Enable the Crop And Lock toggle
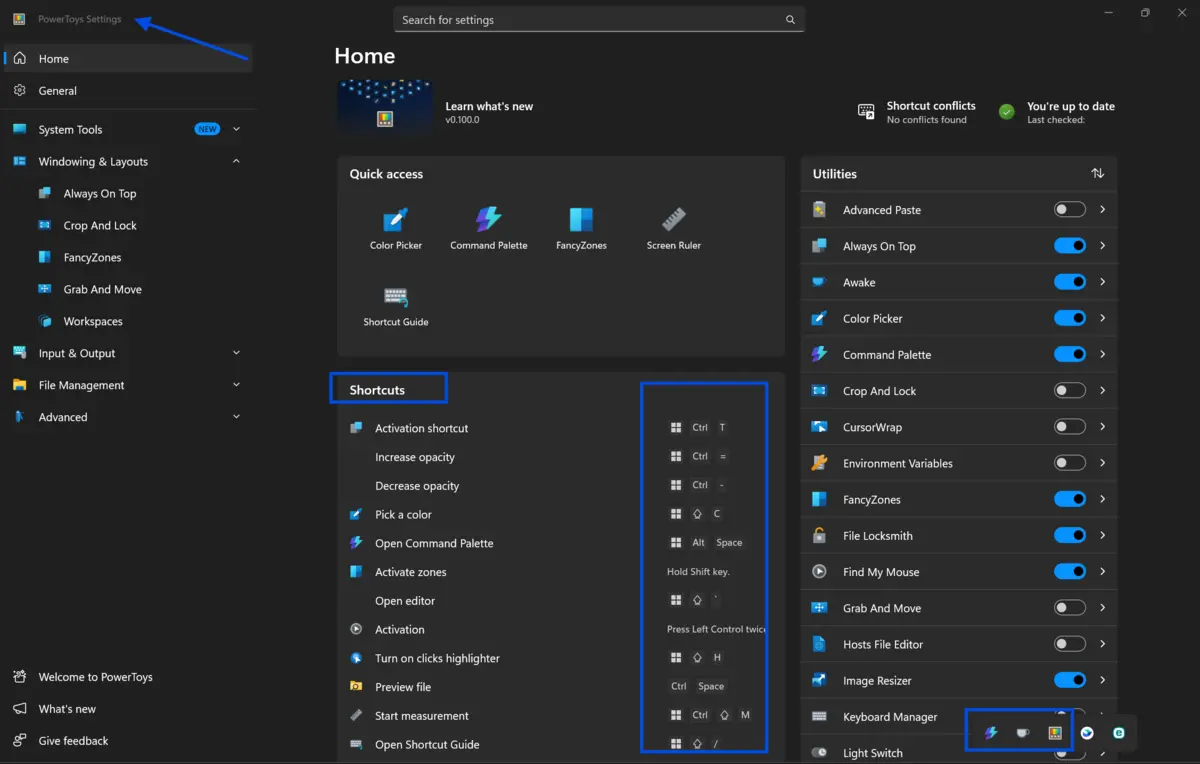This screenshot has width=1200, height=764. pyautogui.click(x=1070, y=391)
